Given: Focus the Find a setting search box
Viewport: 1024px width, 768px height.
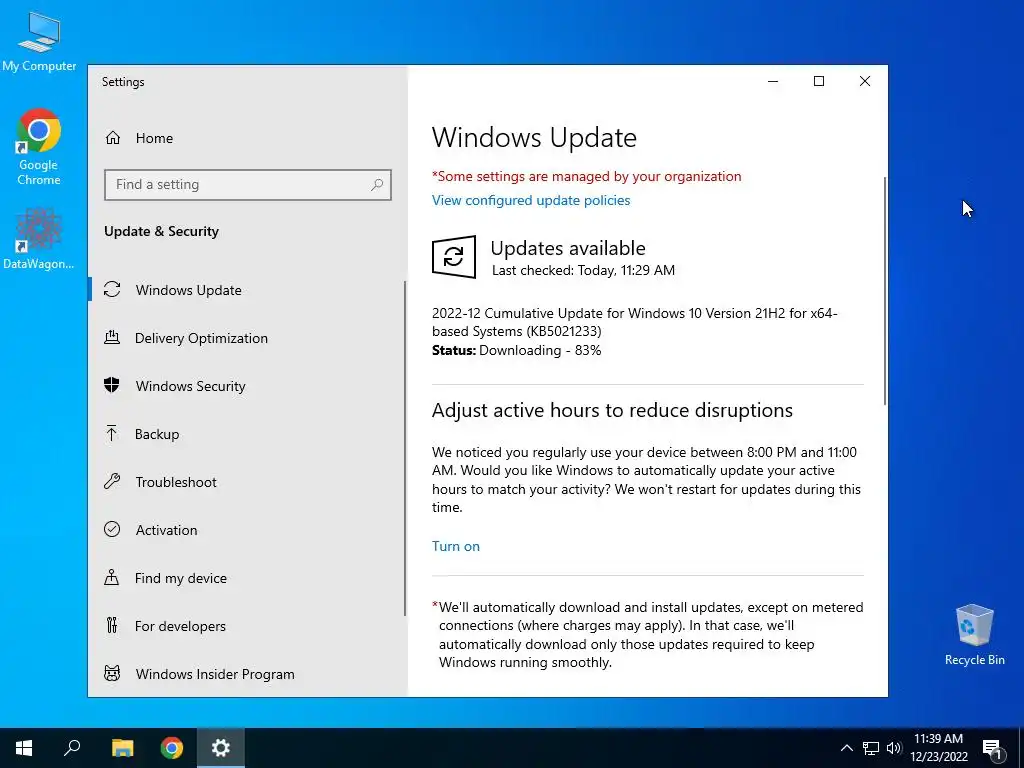Looking at the screenshot, I should point(248,185).
